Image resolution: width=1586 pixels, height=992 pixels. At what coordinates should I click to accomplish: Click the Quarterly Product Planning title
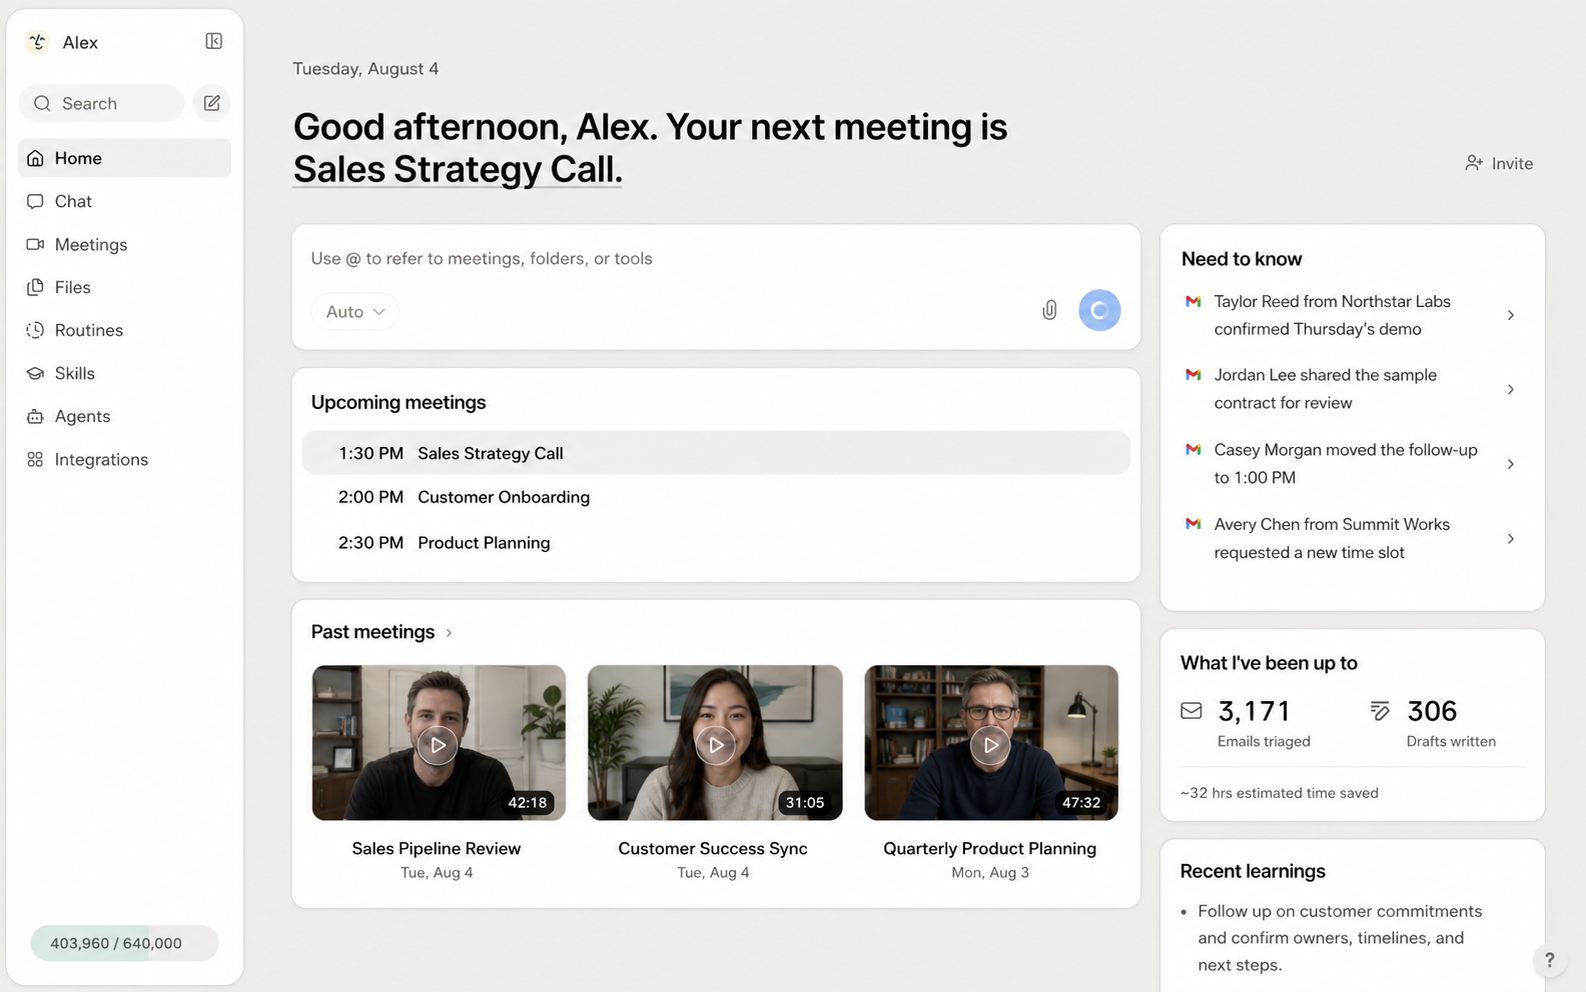click(990, 848)
